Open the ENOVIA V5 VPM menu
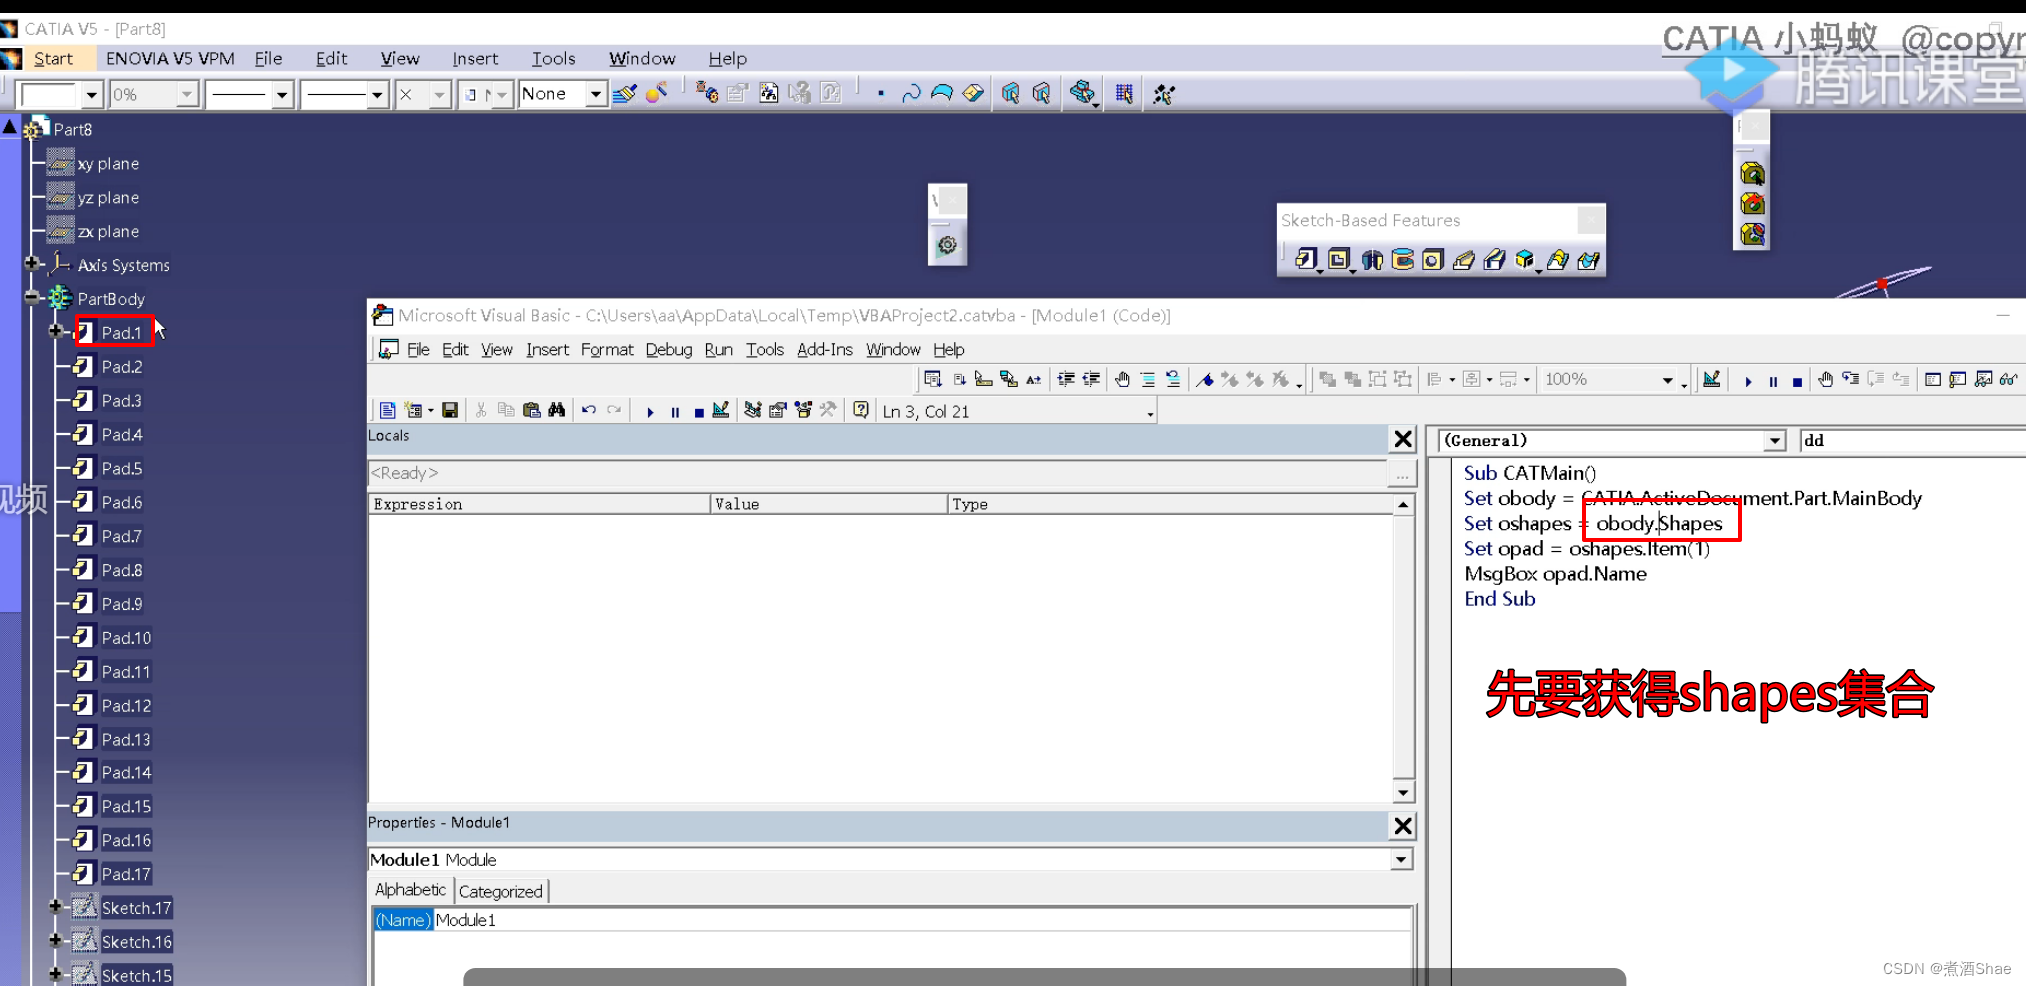Image resolution: width=2026 pixels, height=986 pixels. pos(170,59)
